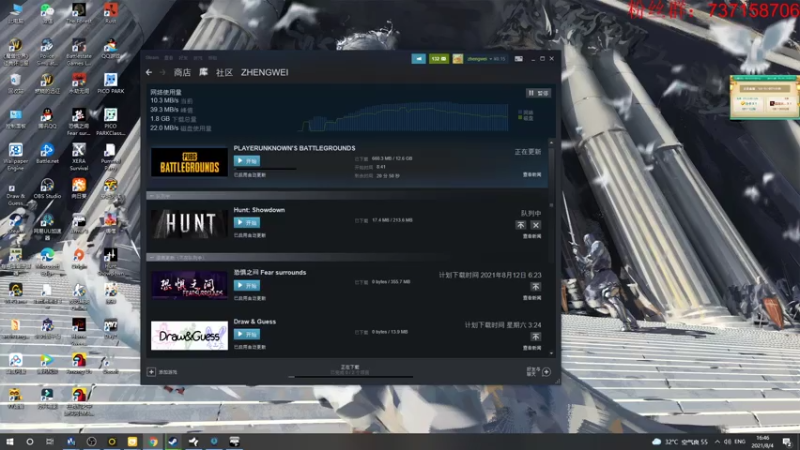Click the bottom 正在下载 download status bar
Viewport: 800px width, 450px height.
(x=350, y=371)
